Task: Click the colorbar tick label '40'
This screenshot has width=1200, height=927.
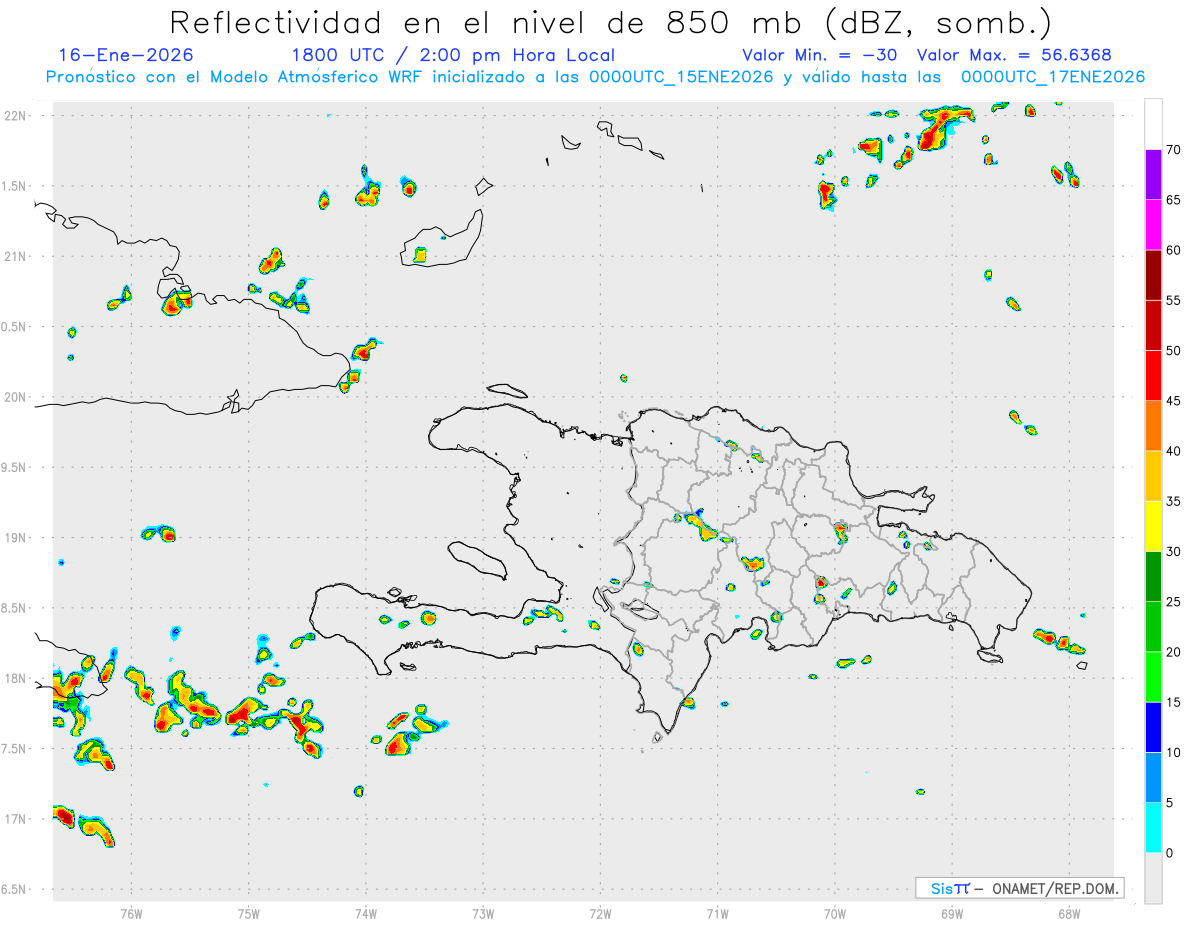Action: point(1174,451)
